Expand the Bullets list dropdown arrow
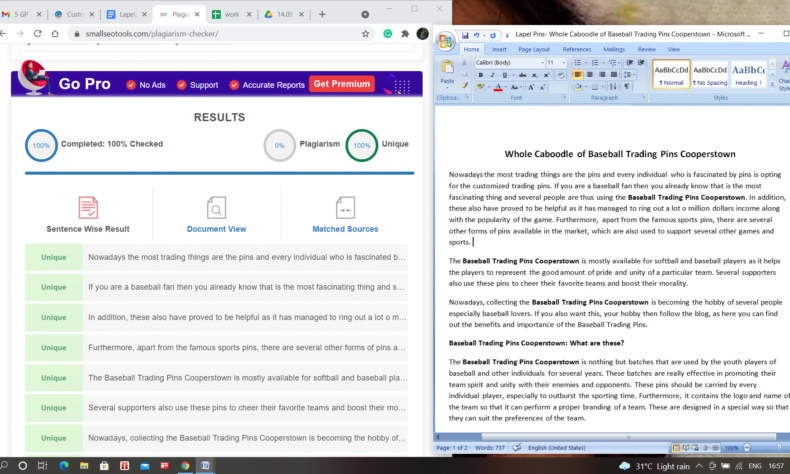 click(x=586, y=62)
